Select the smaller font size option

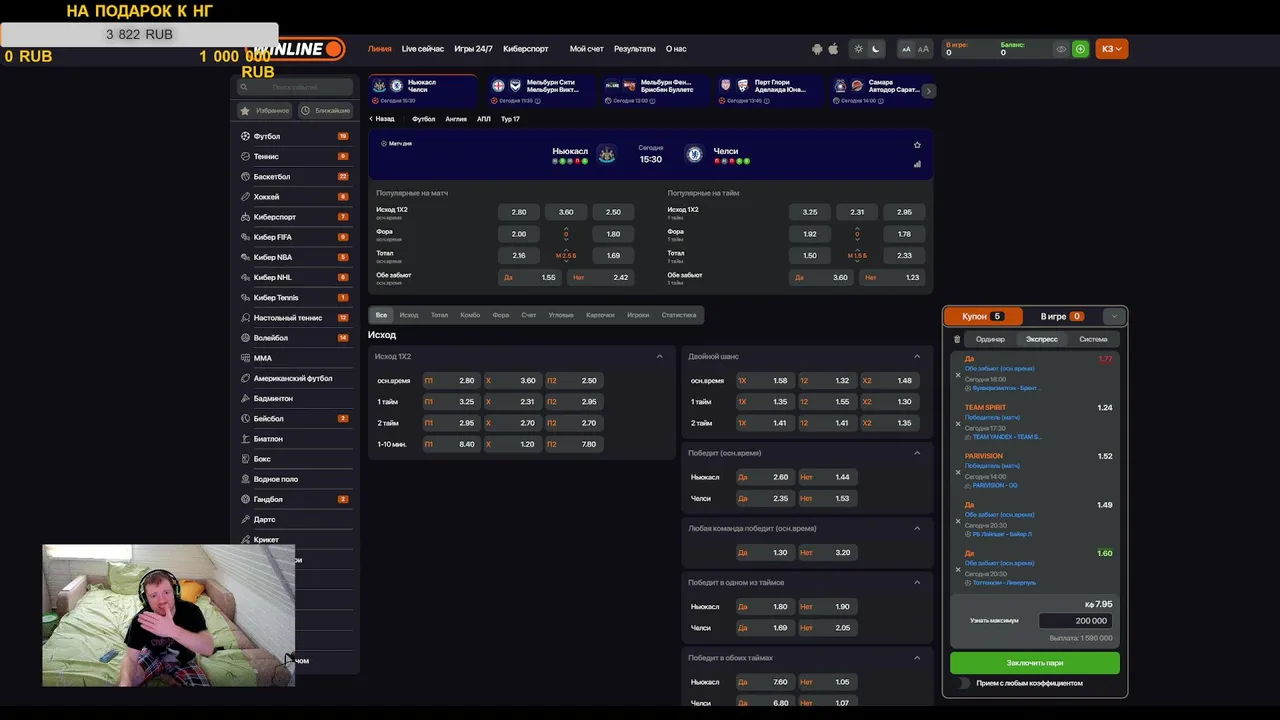click(x=906, y=49)
